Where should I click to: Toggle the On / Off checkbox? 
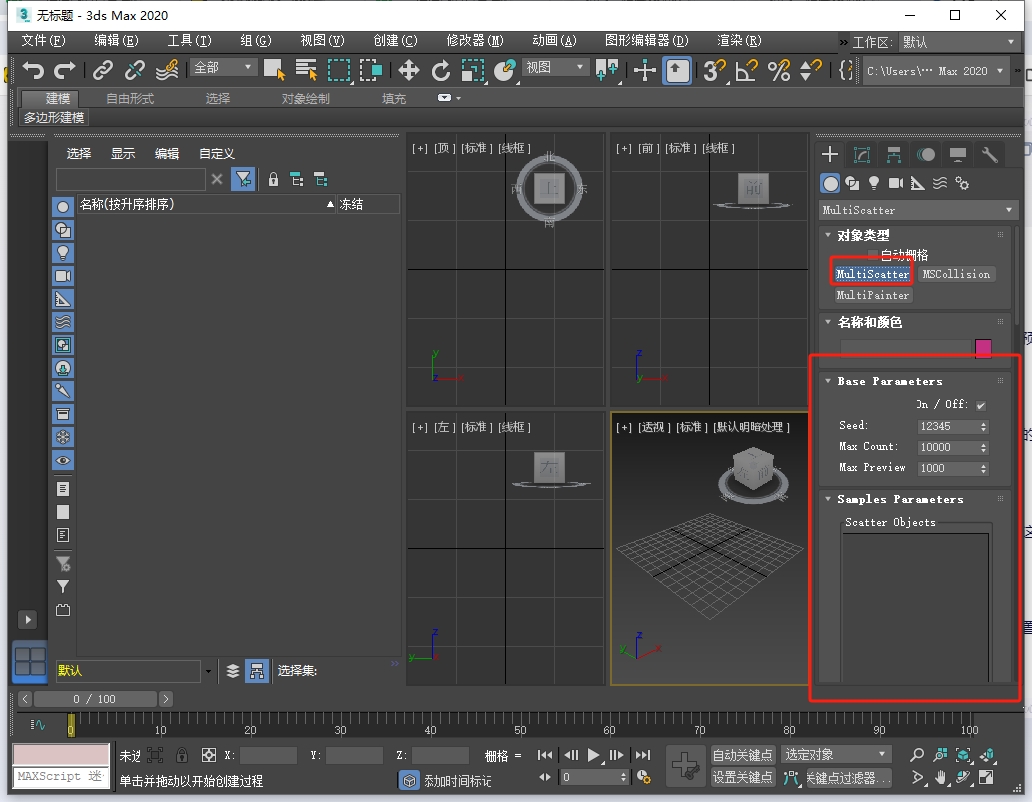click(981, 405)
